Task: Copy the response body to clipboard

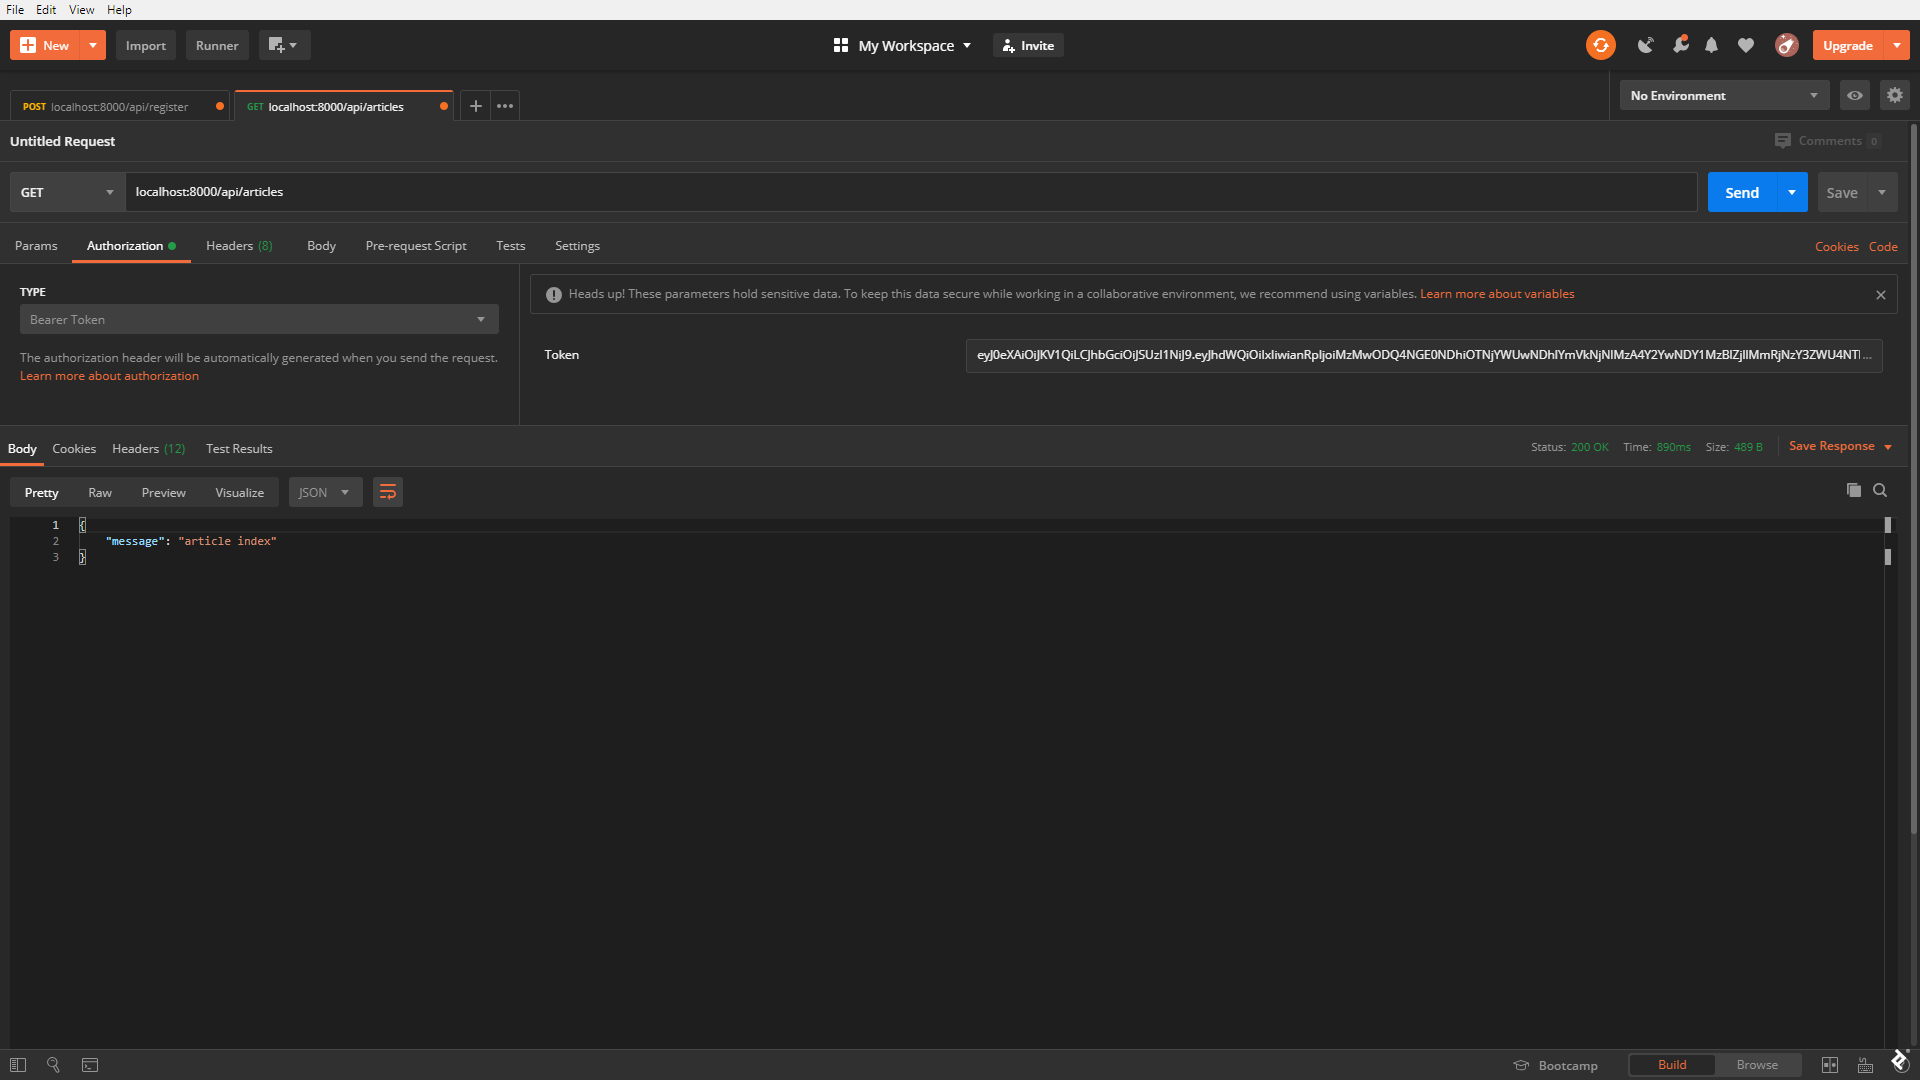Action: 1853,490
